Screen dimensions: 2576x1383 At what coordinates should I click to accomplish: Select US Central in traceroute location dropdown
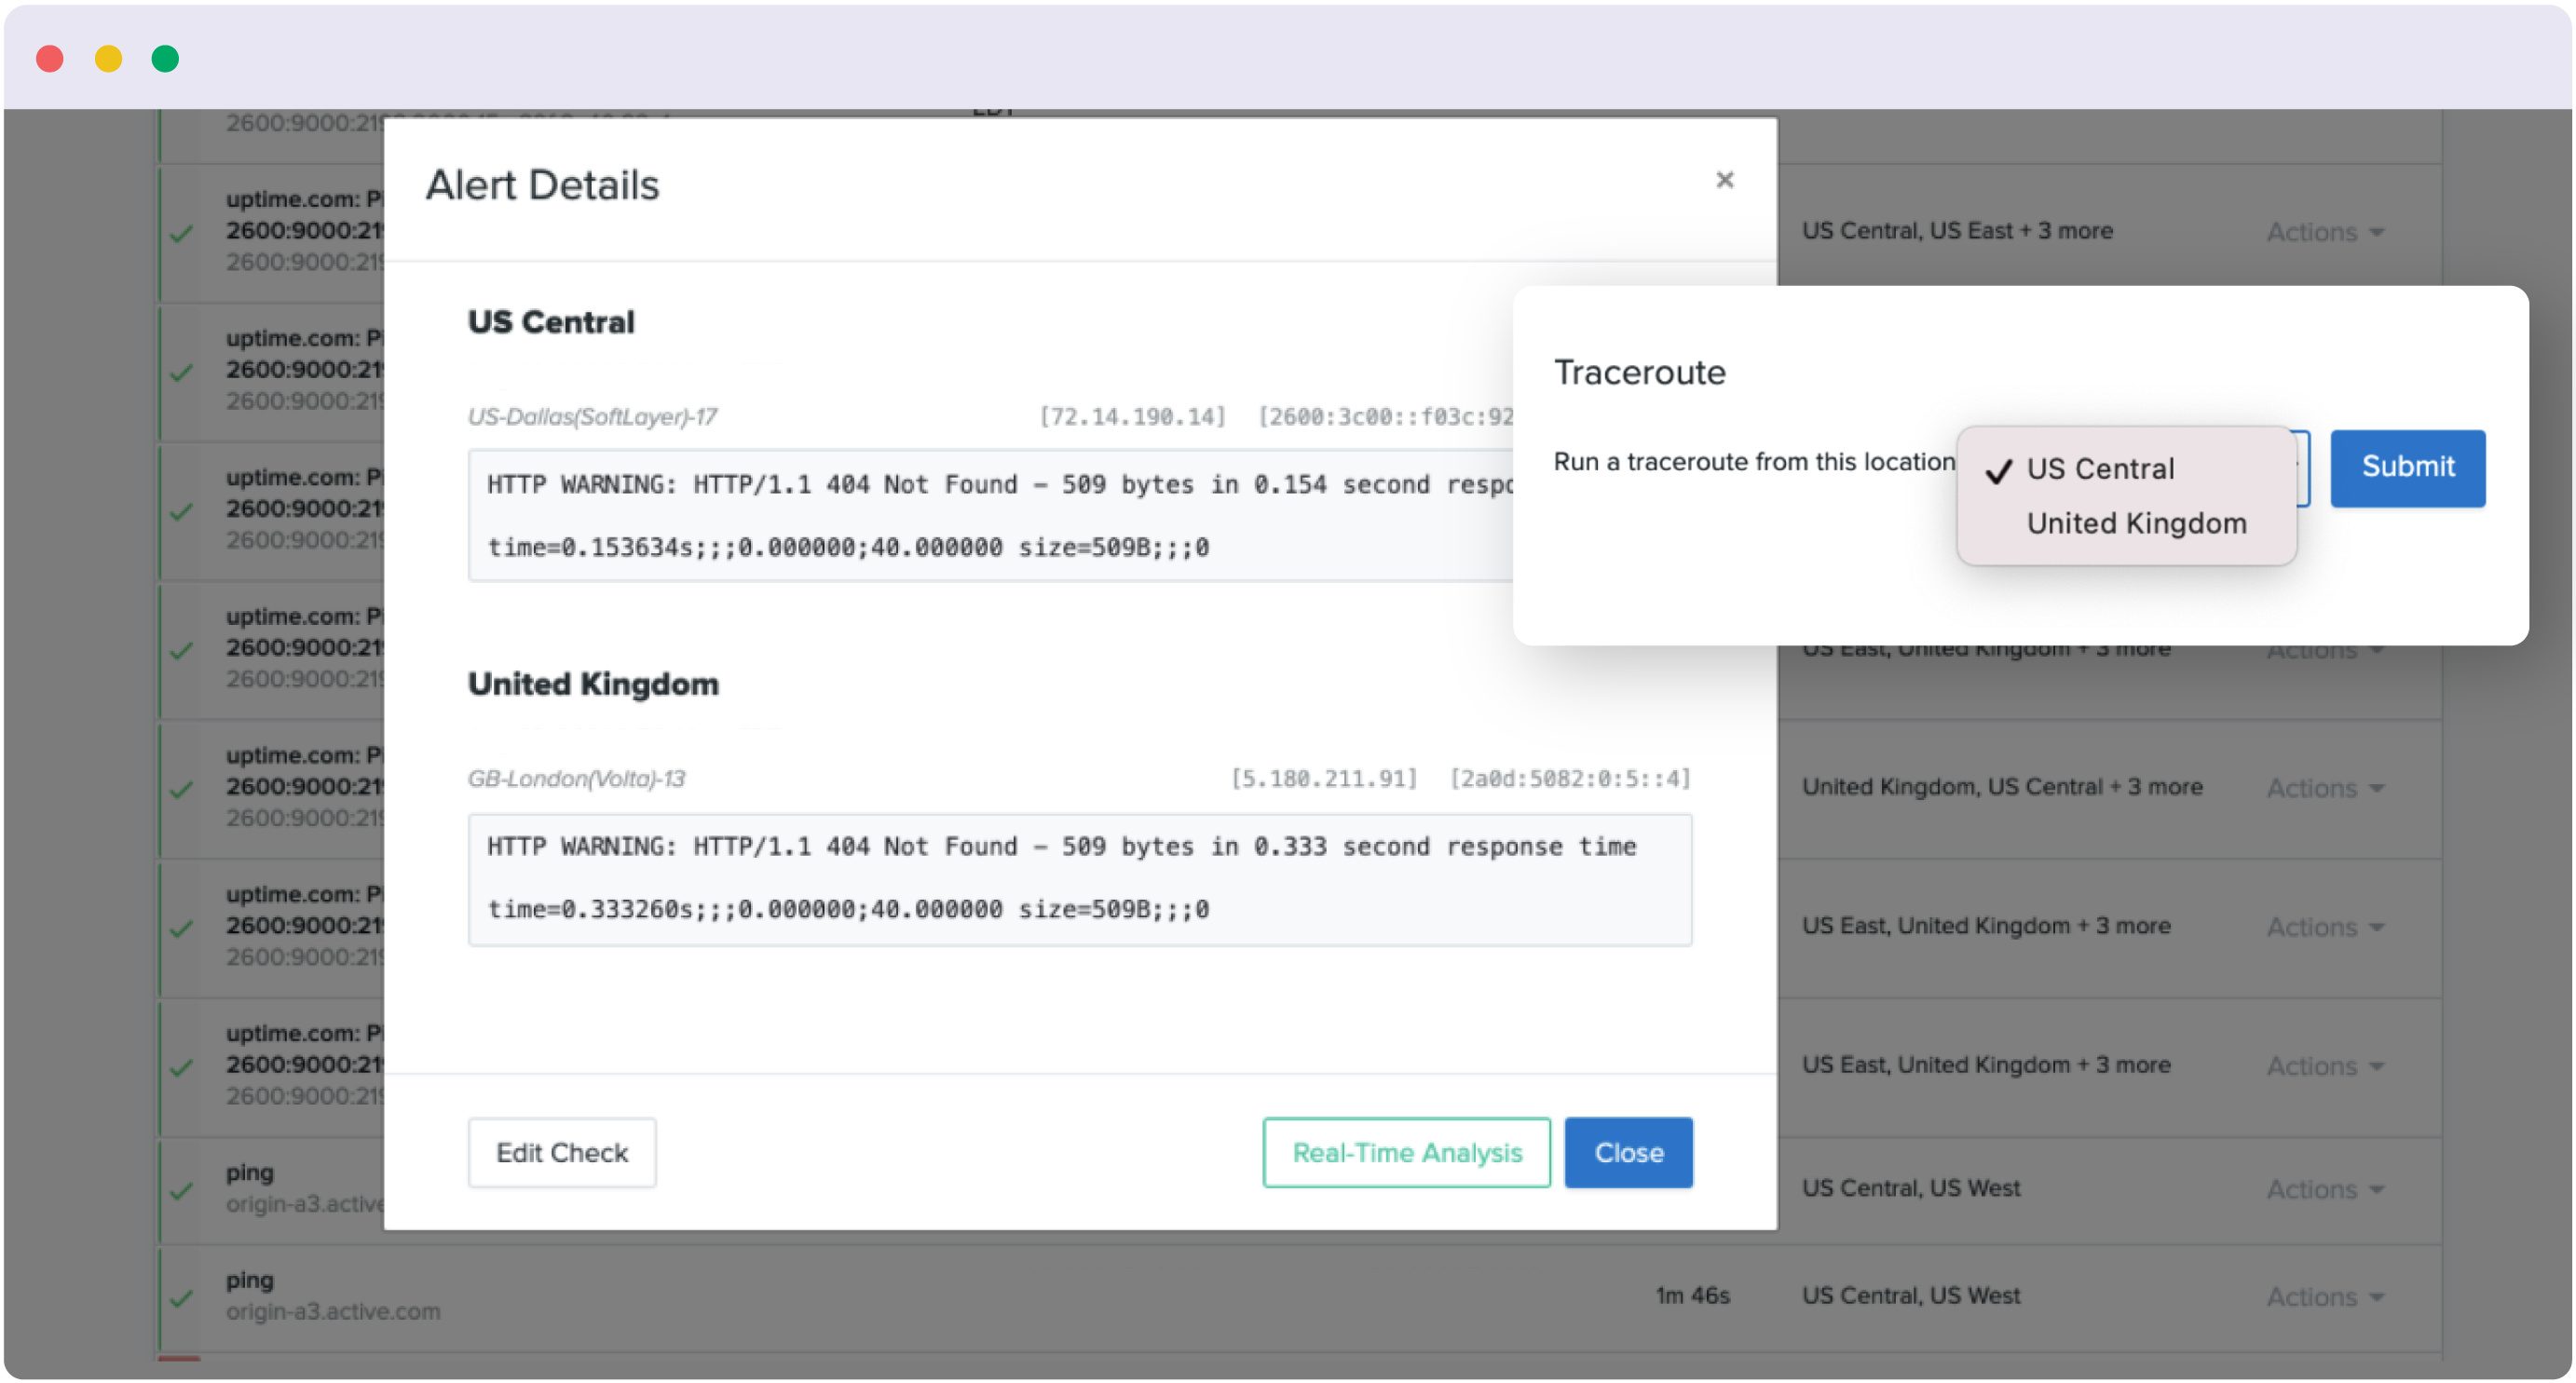pos(2100,468)
